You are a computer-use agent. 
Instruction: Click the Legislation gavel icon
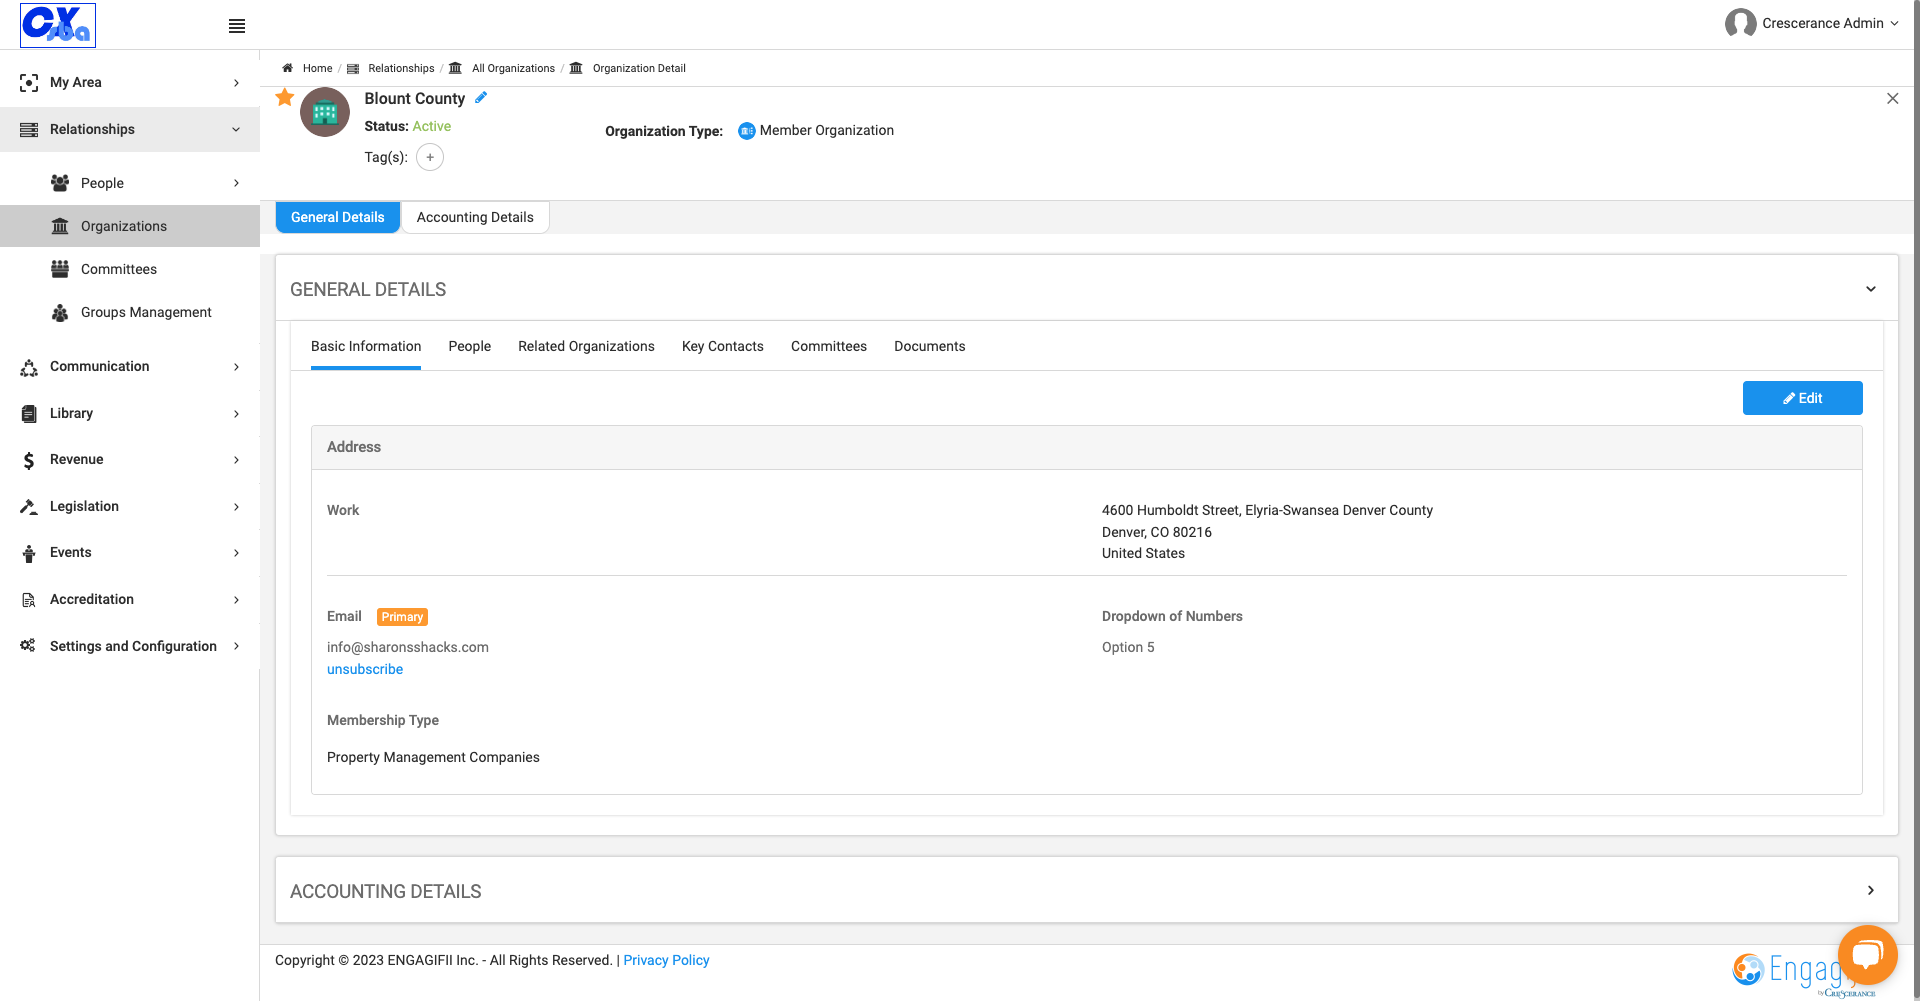pyautogui.click(x=29, y=507)
